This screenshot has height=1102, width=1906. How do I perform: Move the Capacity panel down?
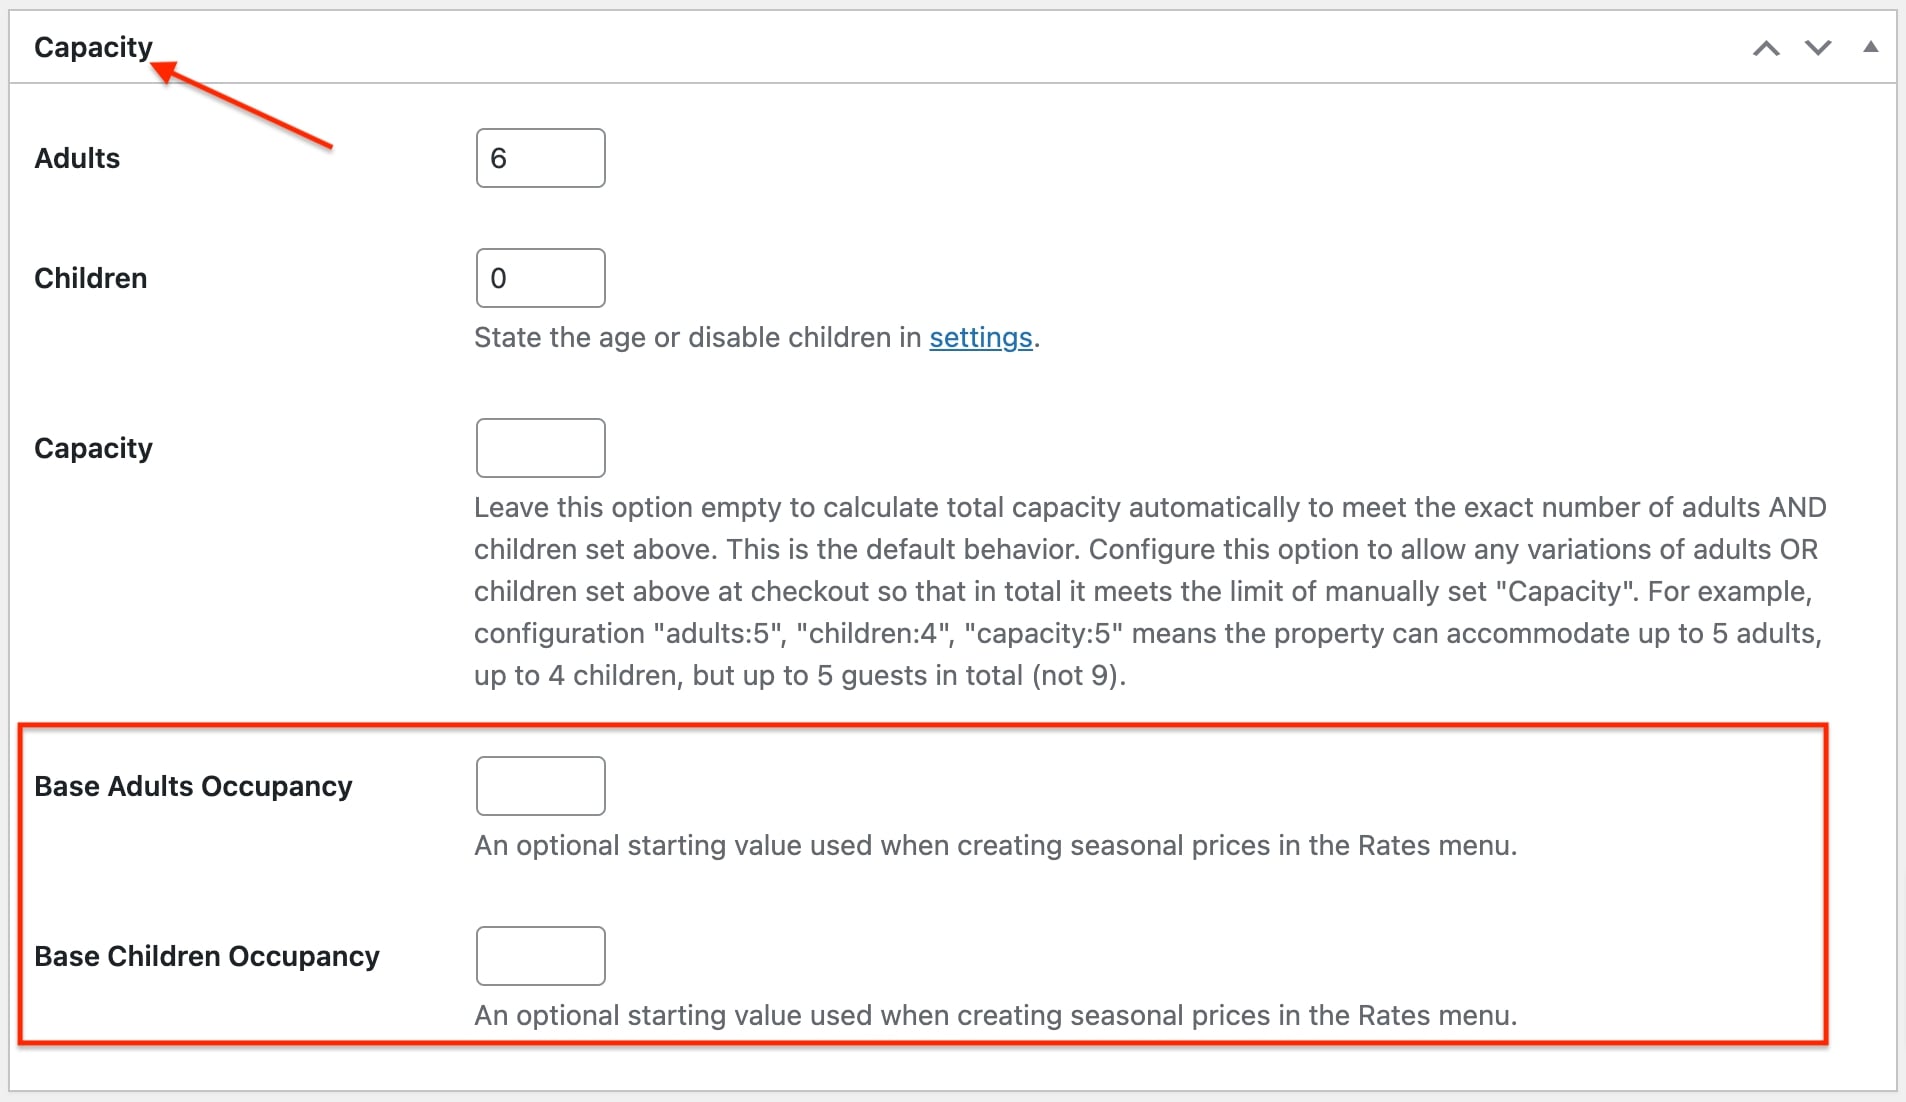point(1818,48)
